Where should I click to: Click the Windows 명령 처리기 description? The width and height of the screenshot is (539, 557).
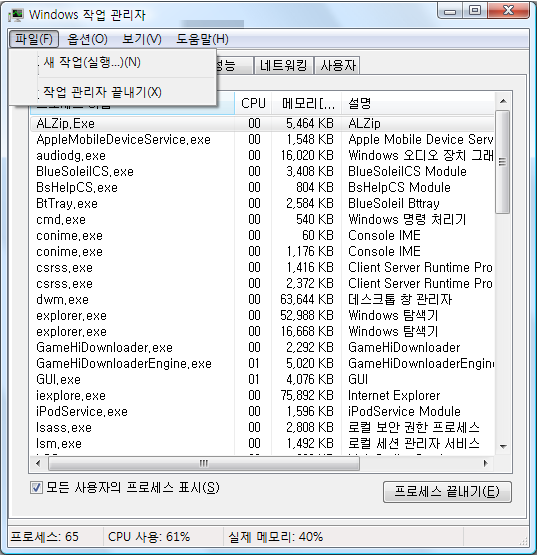(407, 220)
